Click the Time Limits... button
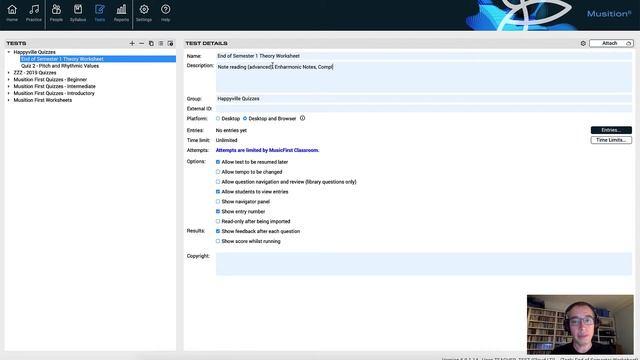Screen dimensions: 640x360 click(611, 140)
